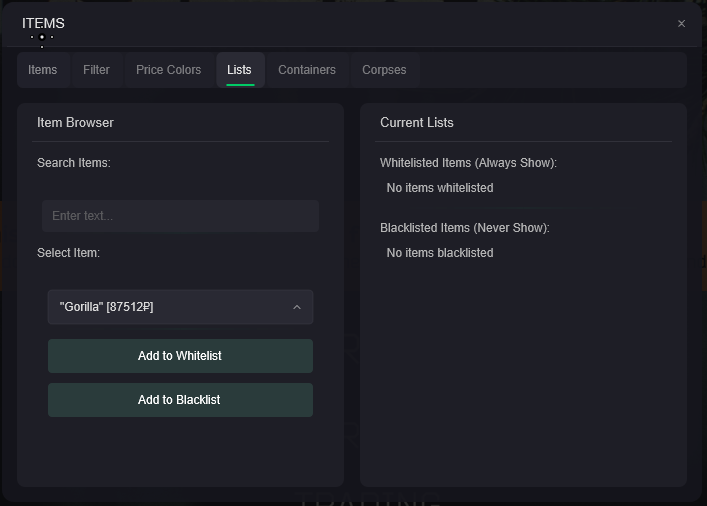Select the "No items blacklisted" entry
Image resolution: width=707 pixels, height=506 pixels.
point(439,253)
